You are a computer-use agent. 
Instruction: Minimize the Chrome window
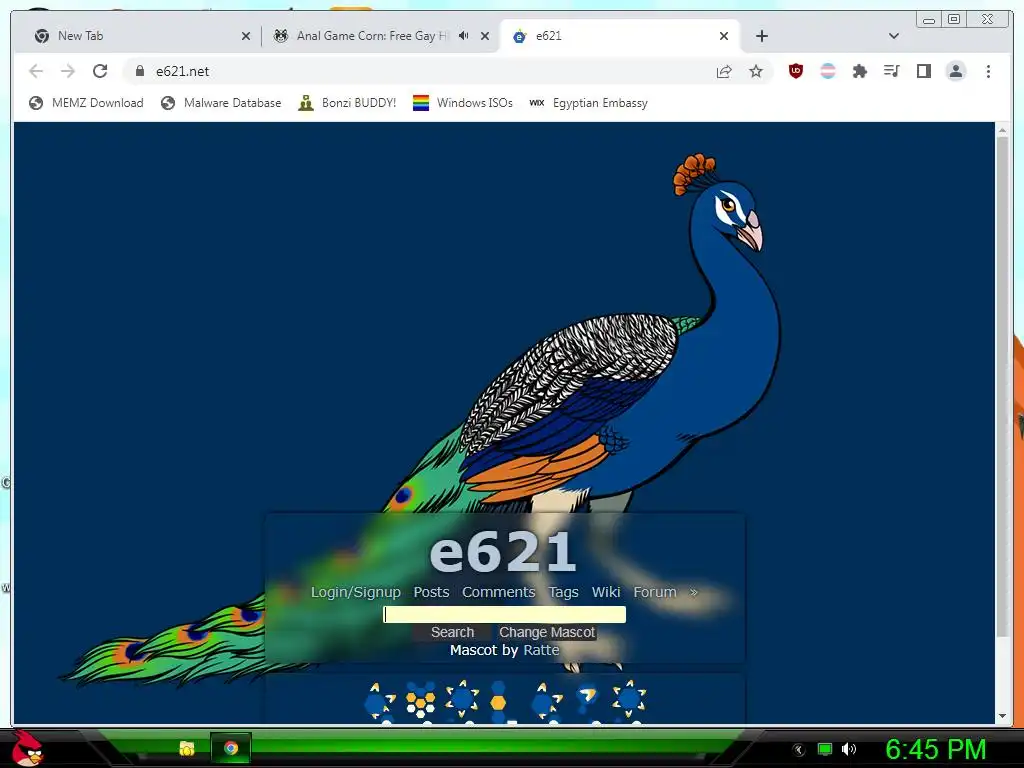tap(929, 20)
